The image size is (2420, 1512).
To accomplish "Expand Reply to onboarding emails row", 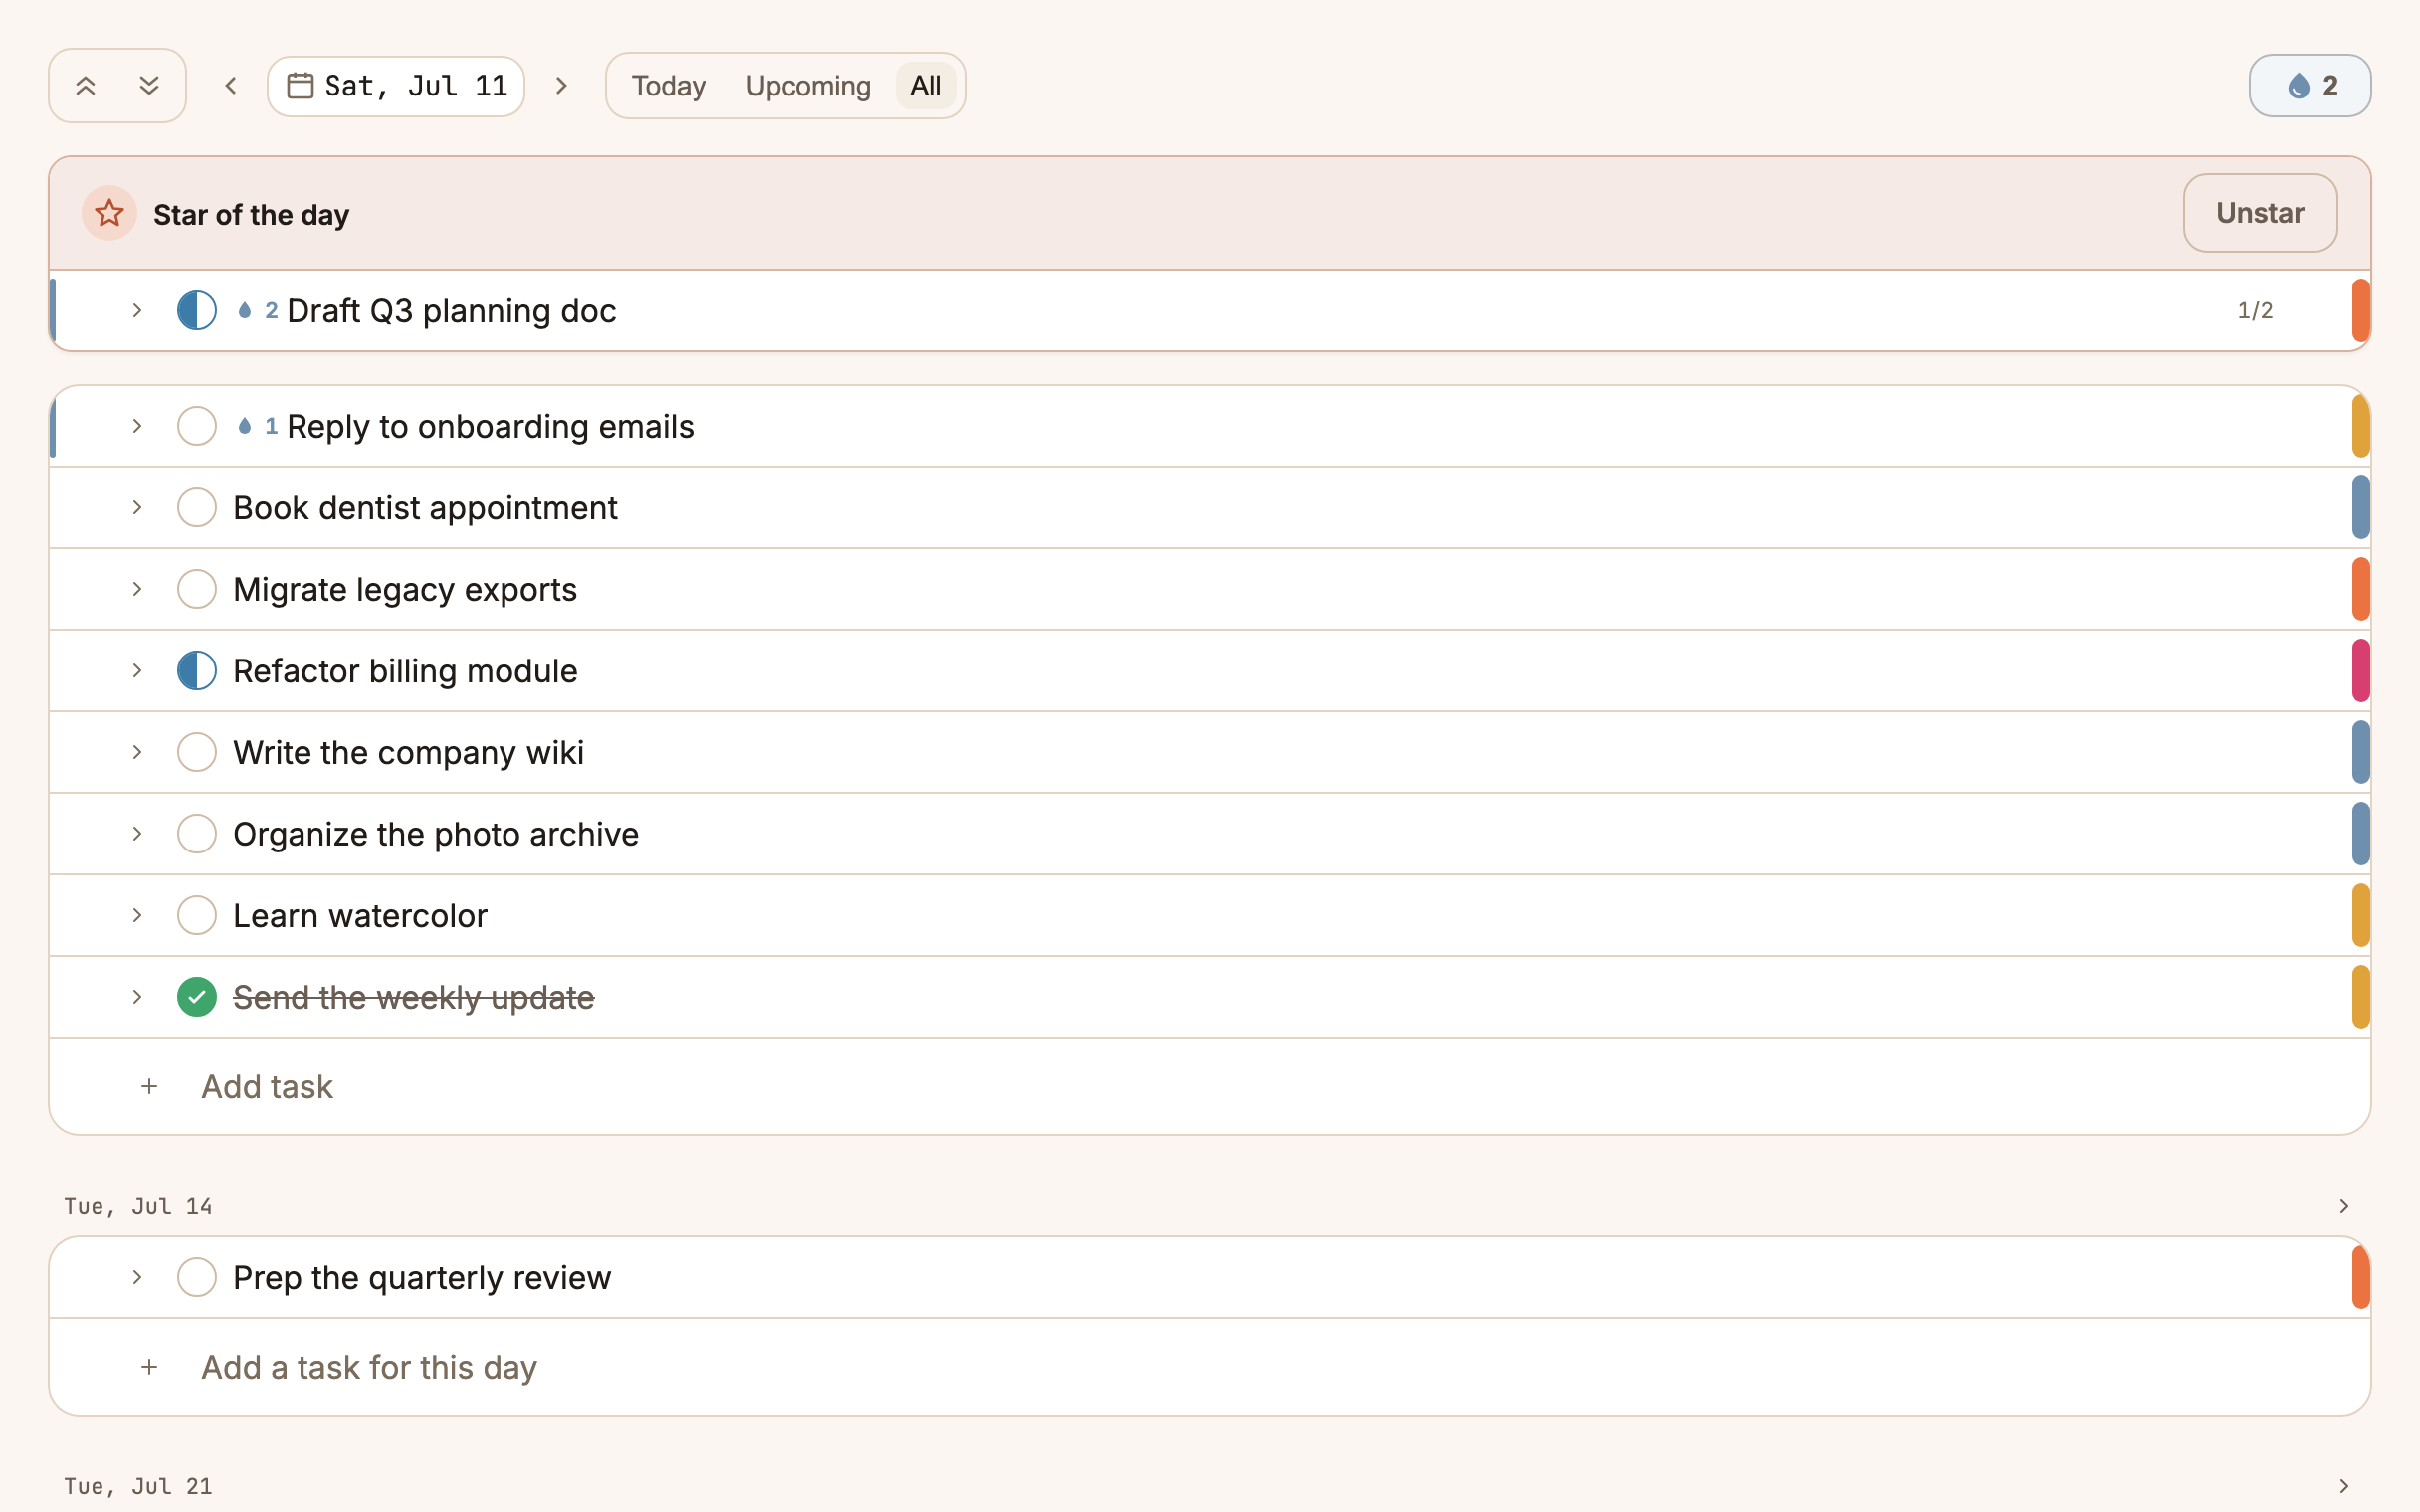I will click(x=137, y=427).
